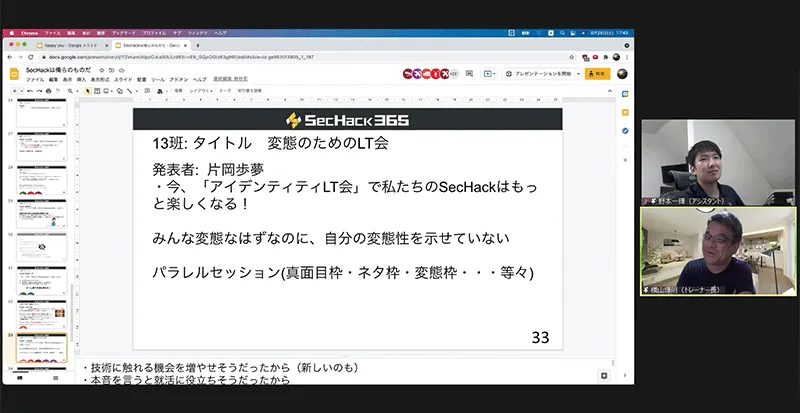Click the plus add-ons side panel icon
The height and width of the screenshot is (413, 800).
(625, 160)
